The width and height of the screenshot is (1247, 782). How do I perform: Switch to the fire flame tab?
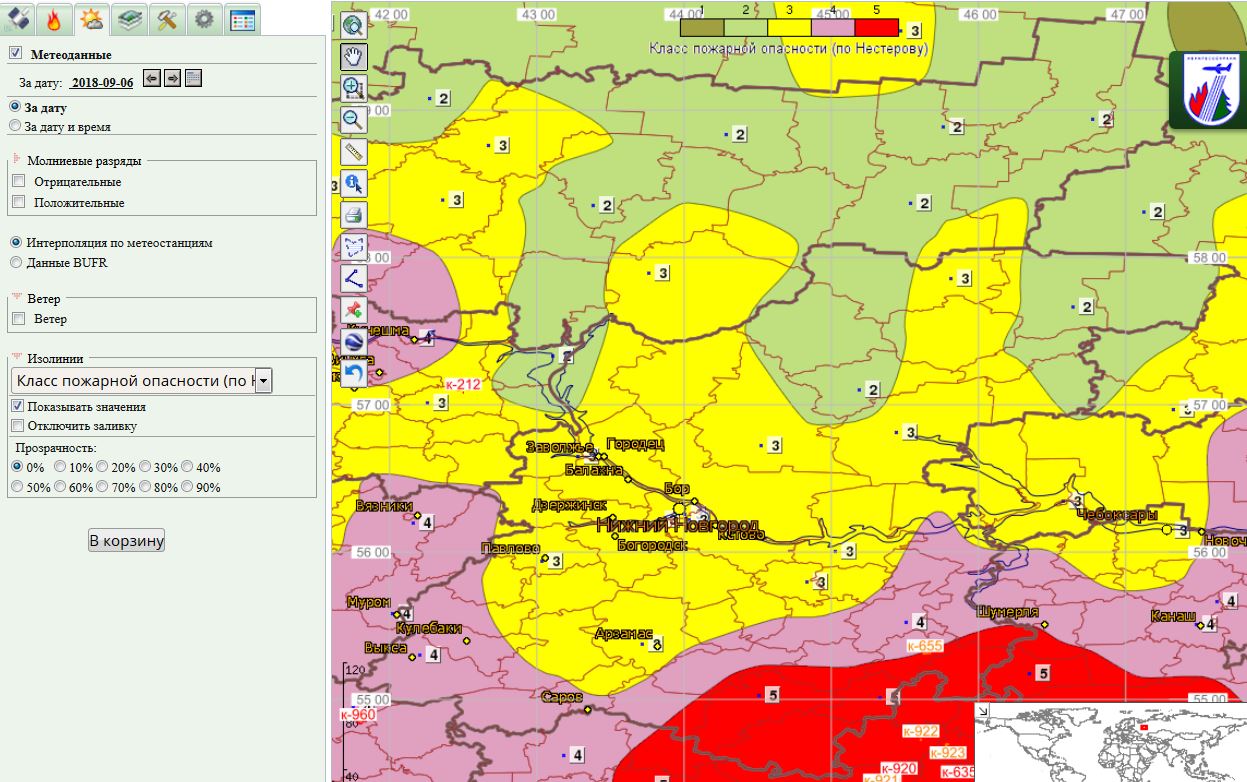tap(54, 18)
